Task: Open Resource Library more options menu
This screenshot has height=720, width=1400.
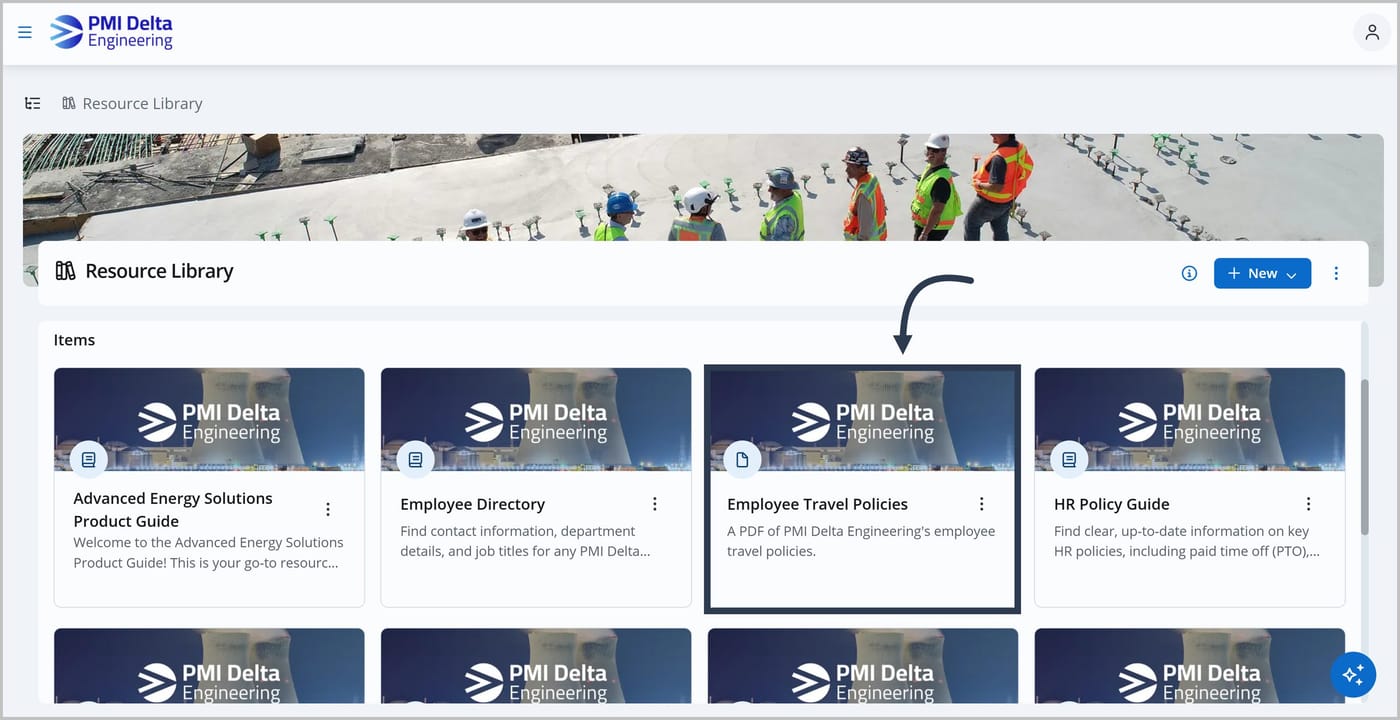Action: [x=1336, y=273]
